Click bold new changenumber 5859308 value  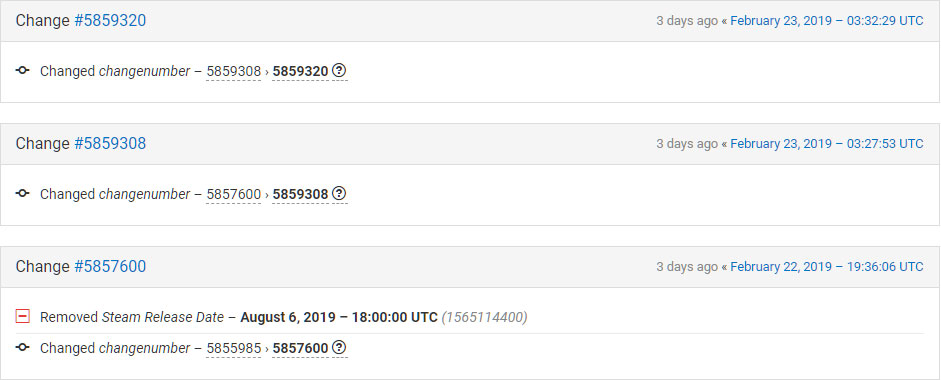pos(300,195)
